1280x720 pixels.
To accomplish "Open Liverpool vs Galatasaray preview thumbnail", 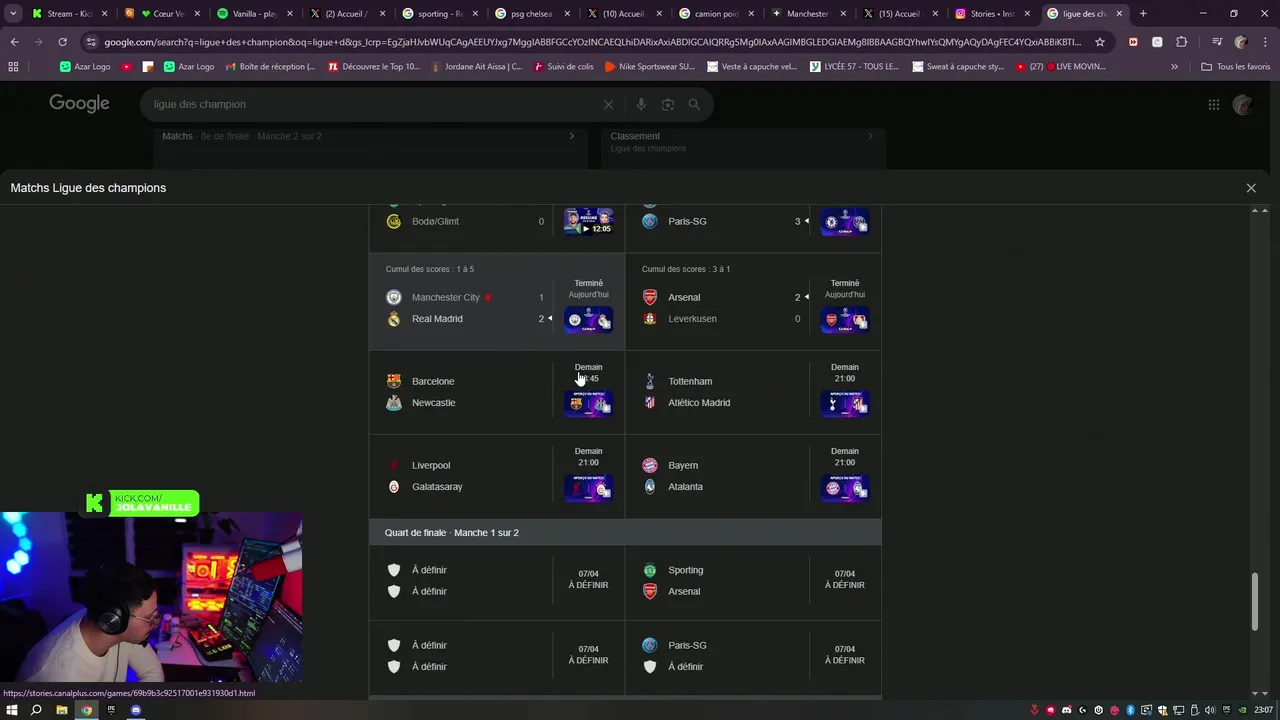I will point(588,487).
